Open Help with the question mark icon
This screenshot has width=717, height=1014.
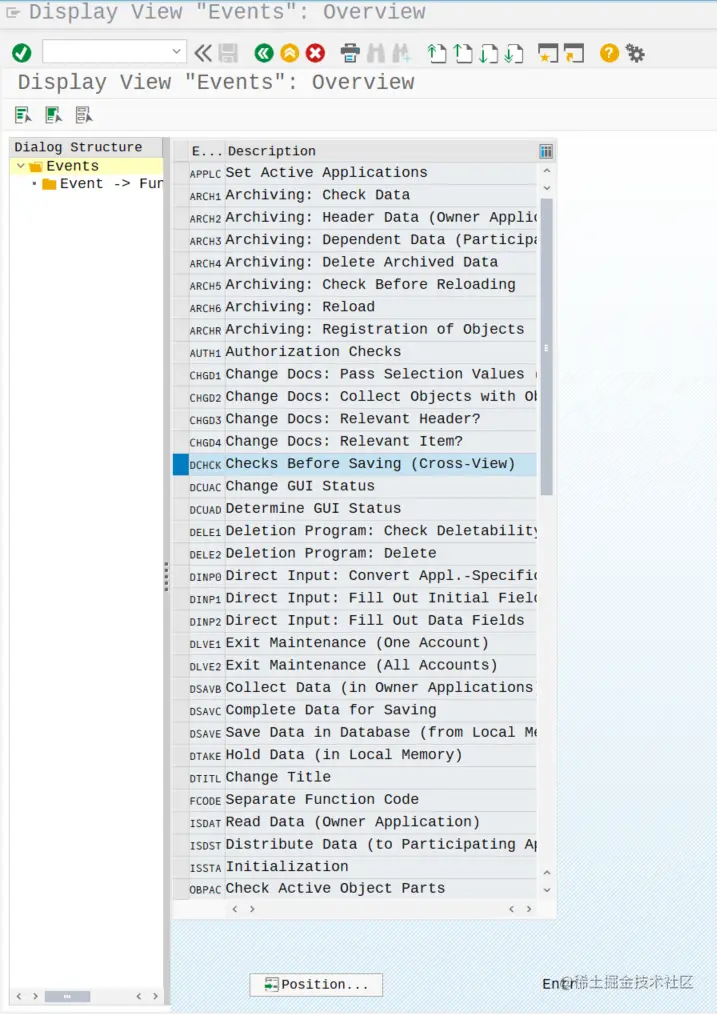click(x=609, y=53)
